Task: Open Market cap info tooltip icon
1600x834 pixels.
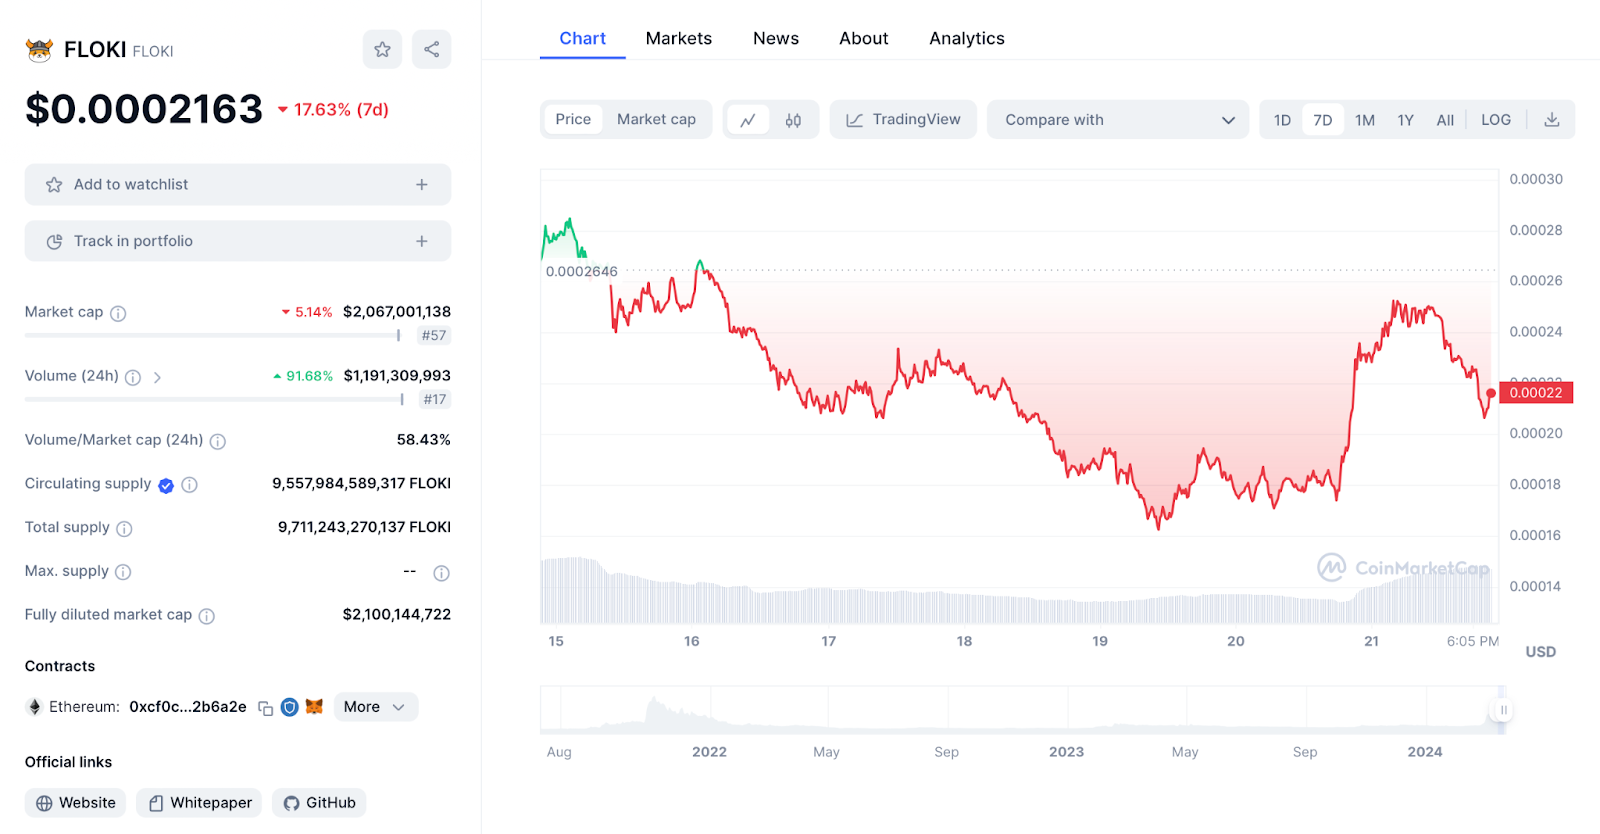Action: pos(118,313)
